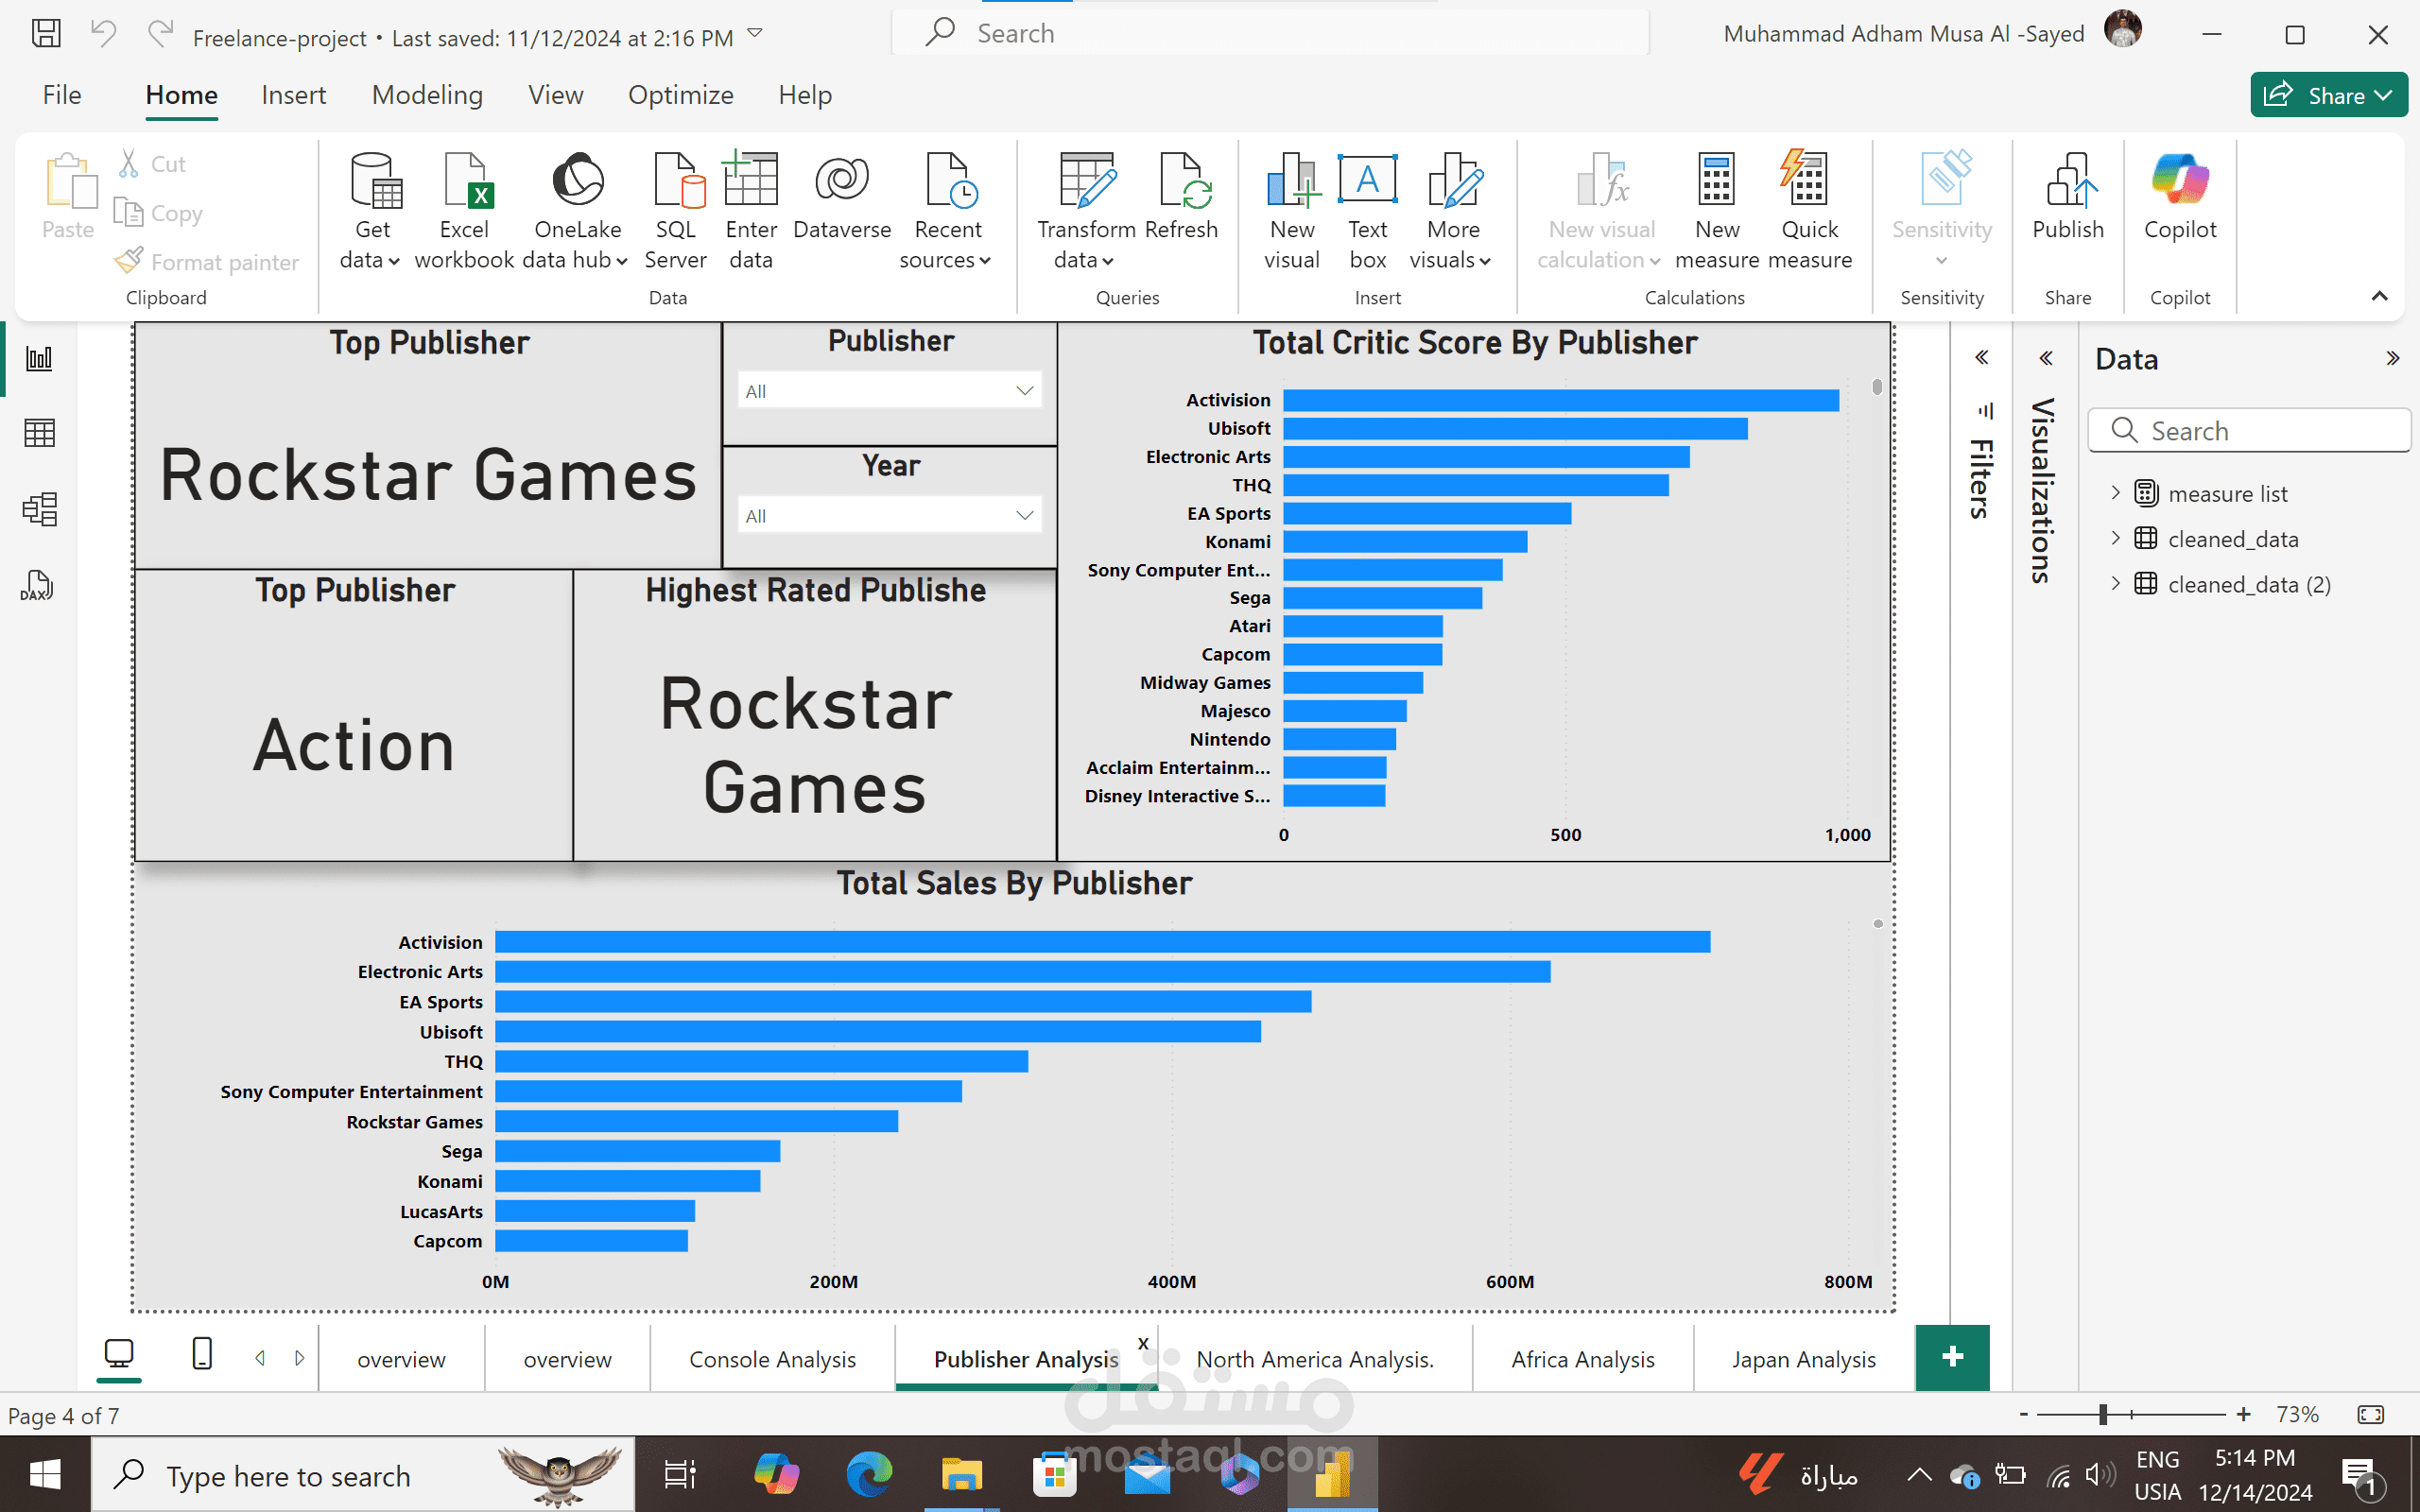Open DAX query view
The height and width of the screenshot is (1512, 2420).
coord(37,585)
